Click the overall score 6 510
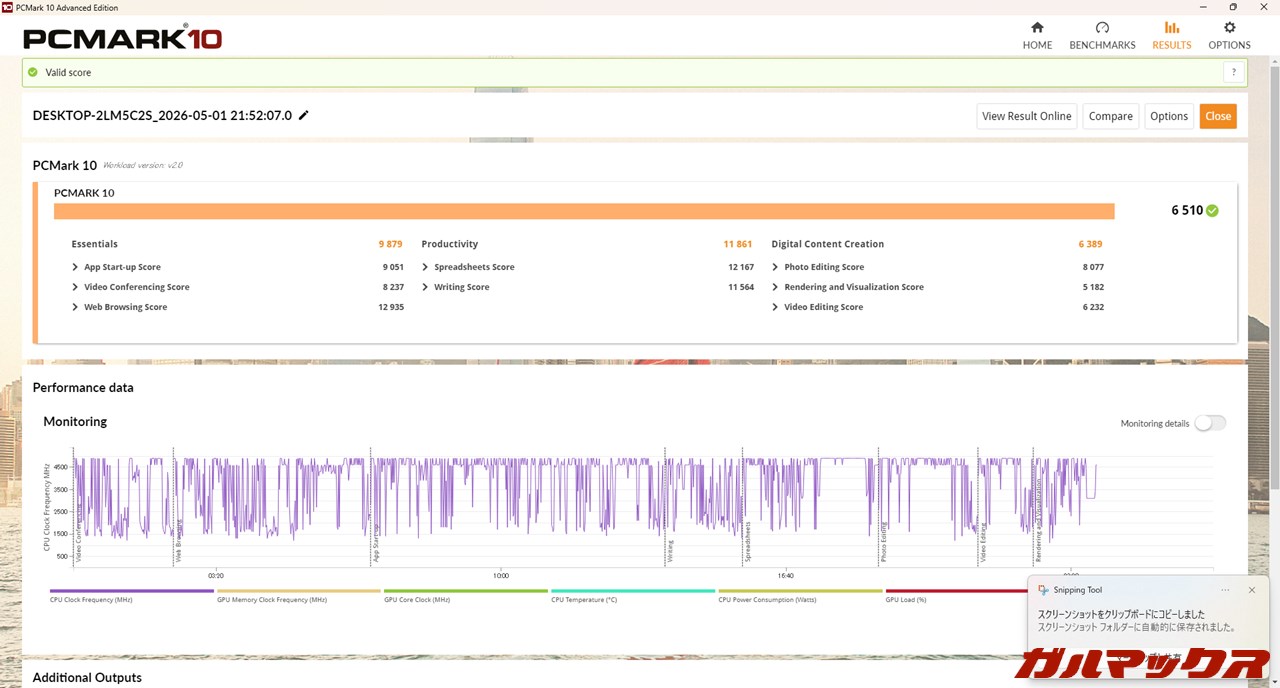 pyautogui.click(x=1187, y=211)
